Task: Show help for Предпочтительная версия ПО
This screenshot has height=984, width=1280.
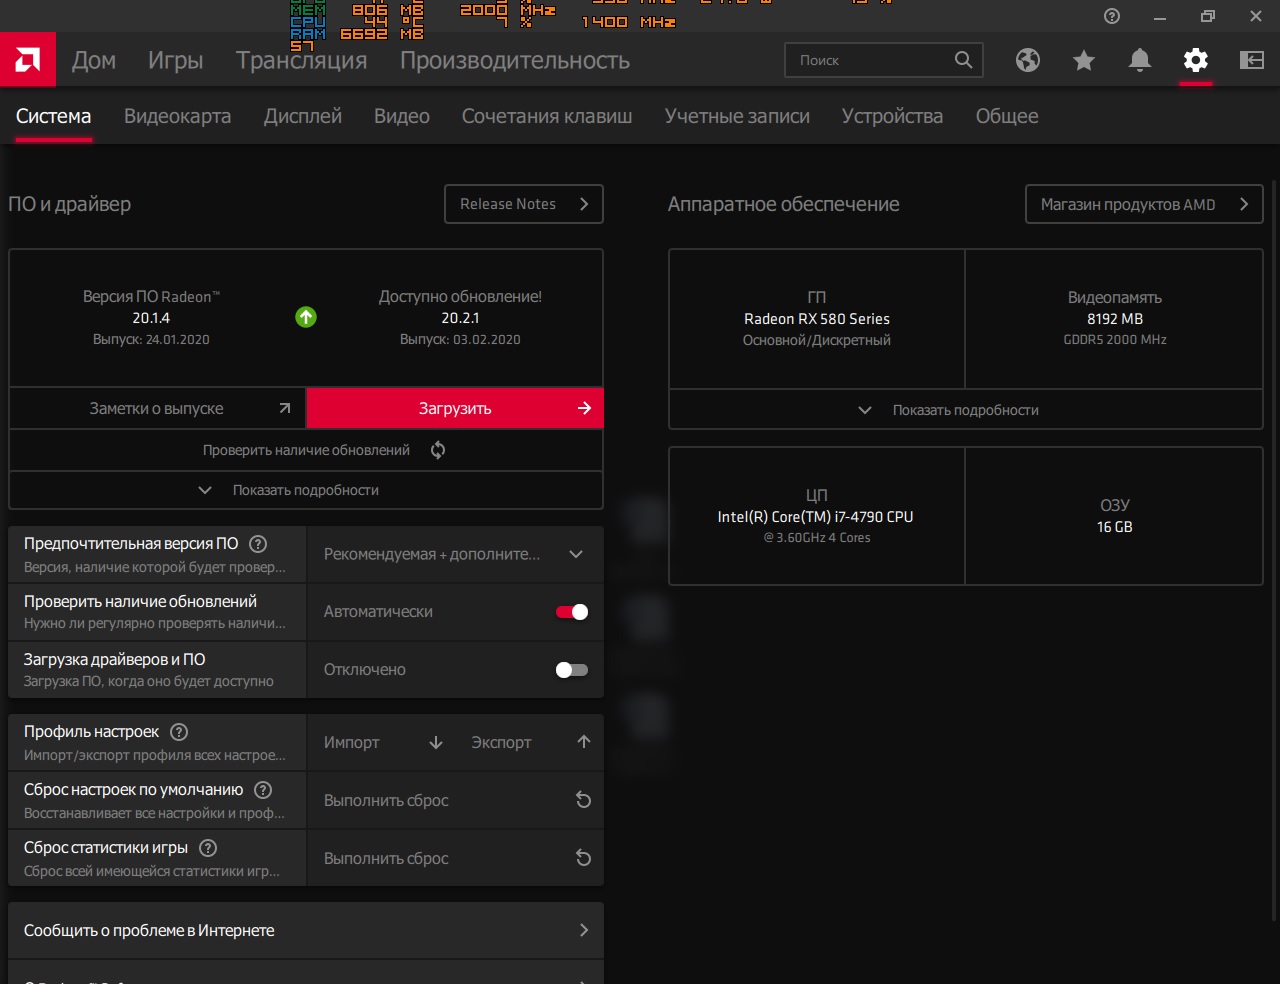Action: 258,544
